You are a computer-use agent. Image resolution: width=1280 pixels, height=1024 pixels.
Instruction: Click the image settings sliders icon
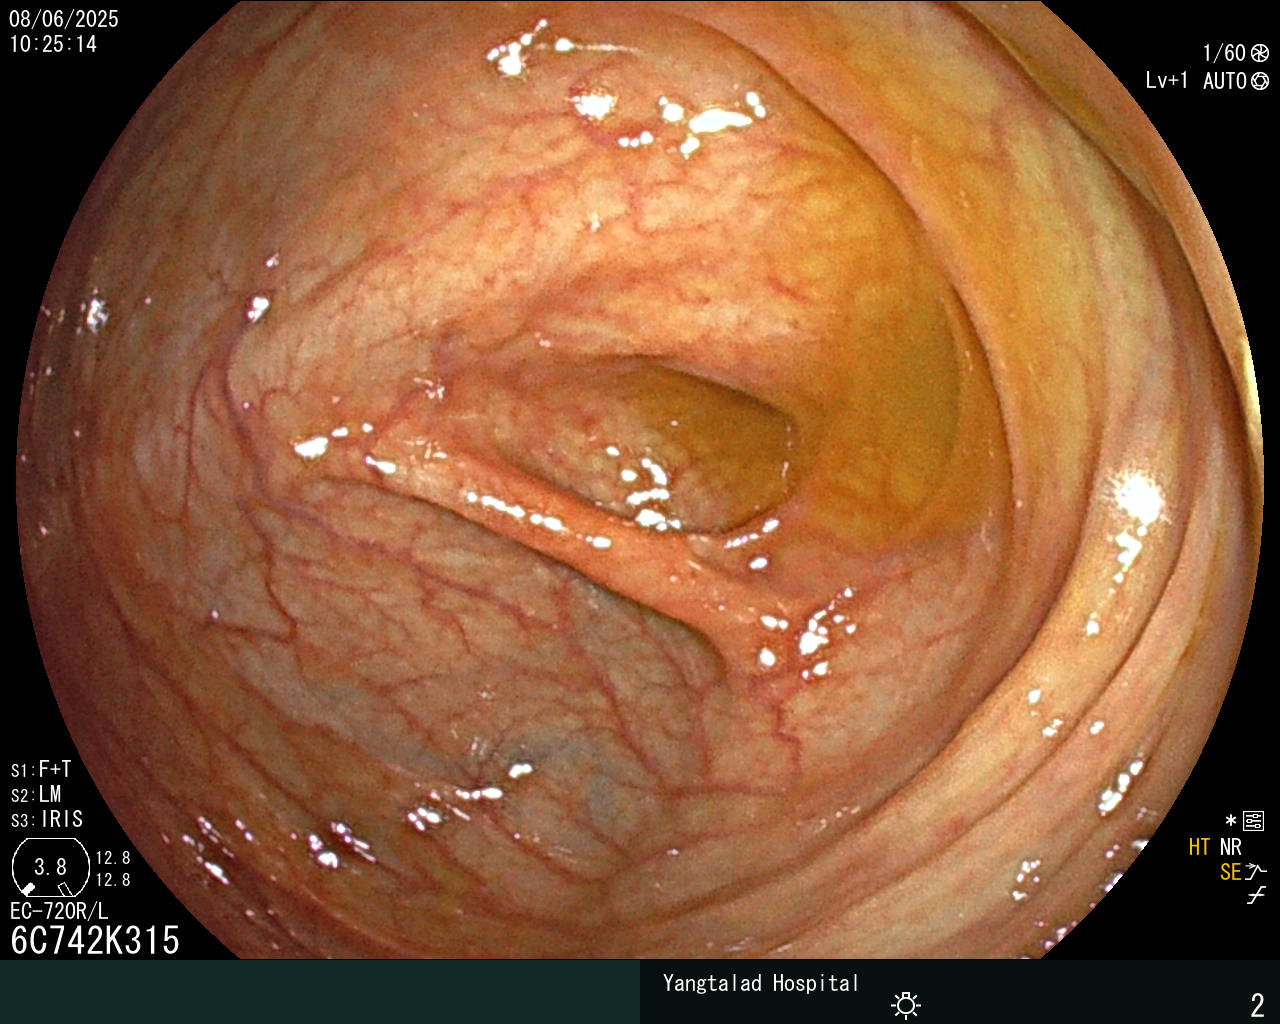coord(1253,822)
